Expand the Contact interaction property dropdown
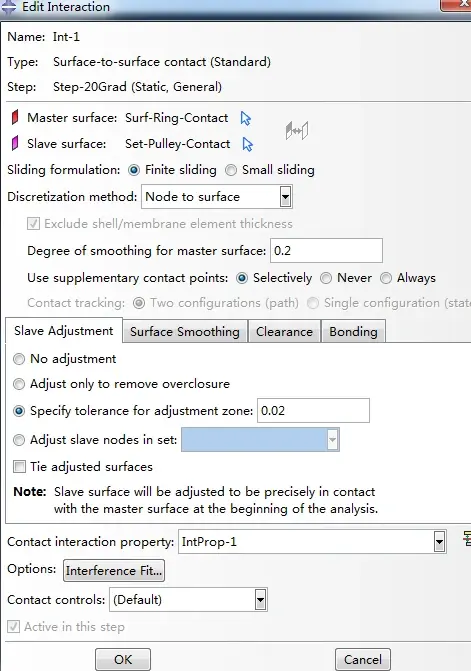Screen dimensions: 471x671 (439, 542)
